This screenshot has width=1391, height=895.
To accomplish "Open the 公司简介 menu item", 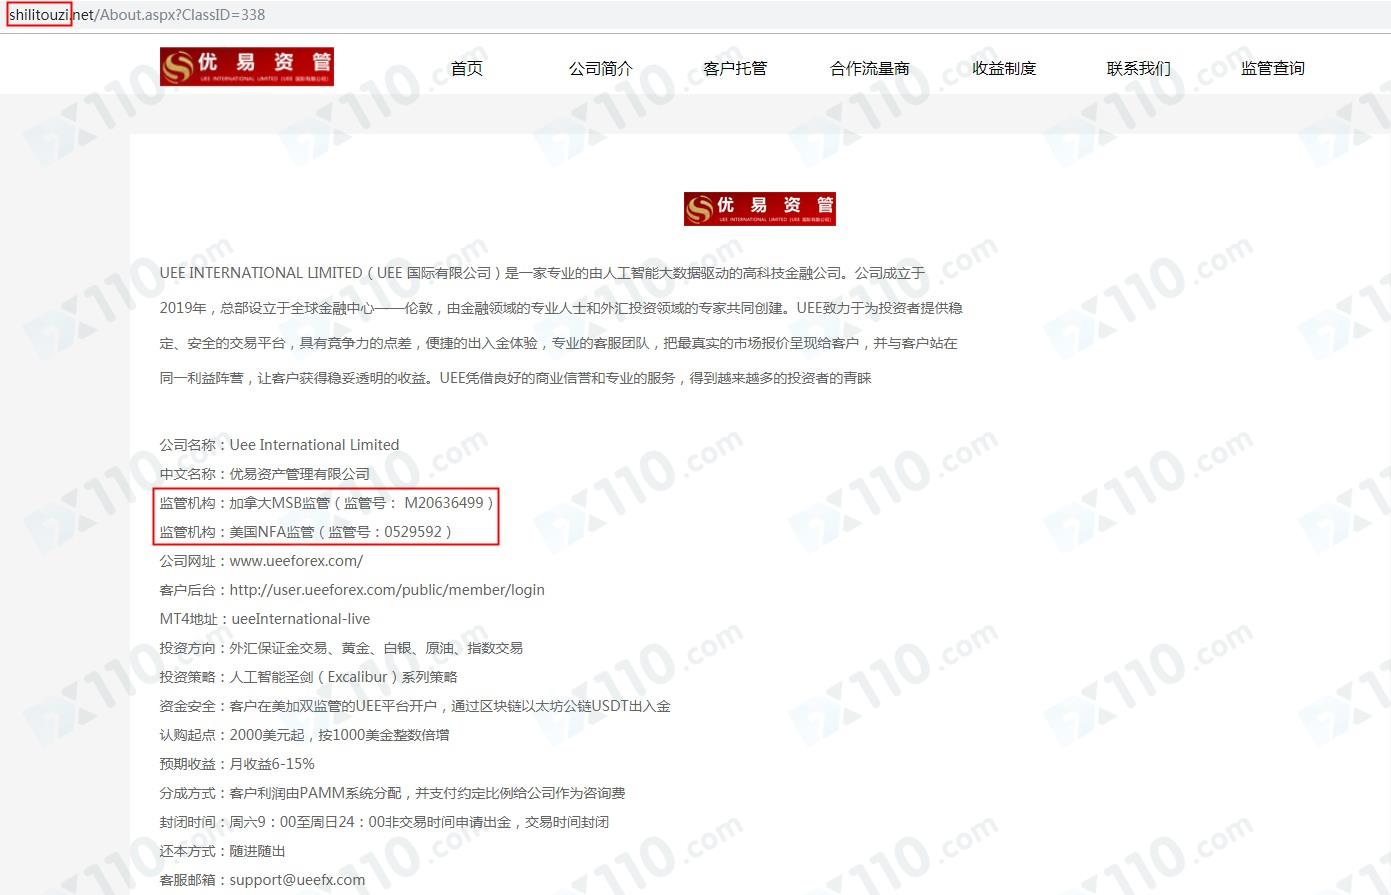I will 601,68.
